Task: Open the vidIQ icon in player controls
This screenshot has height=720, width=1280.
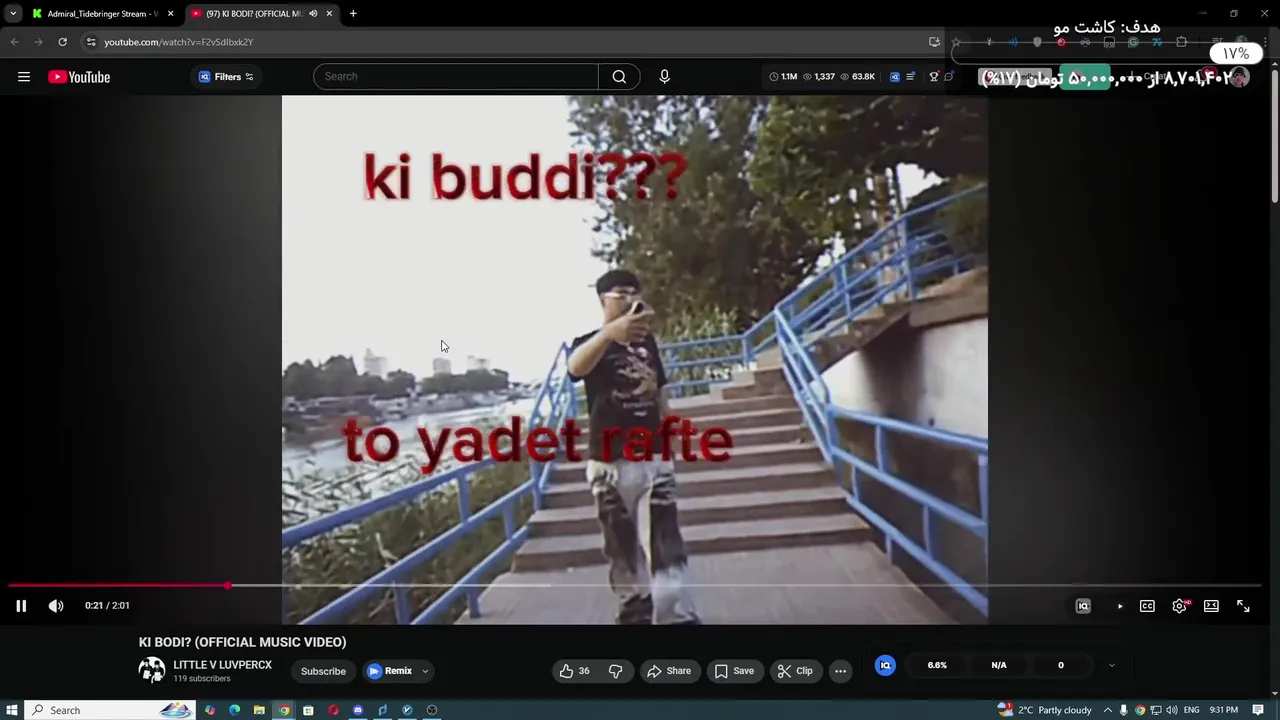Action: (1083, 606)
